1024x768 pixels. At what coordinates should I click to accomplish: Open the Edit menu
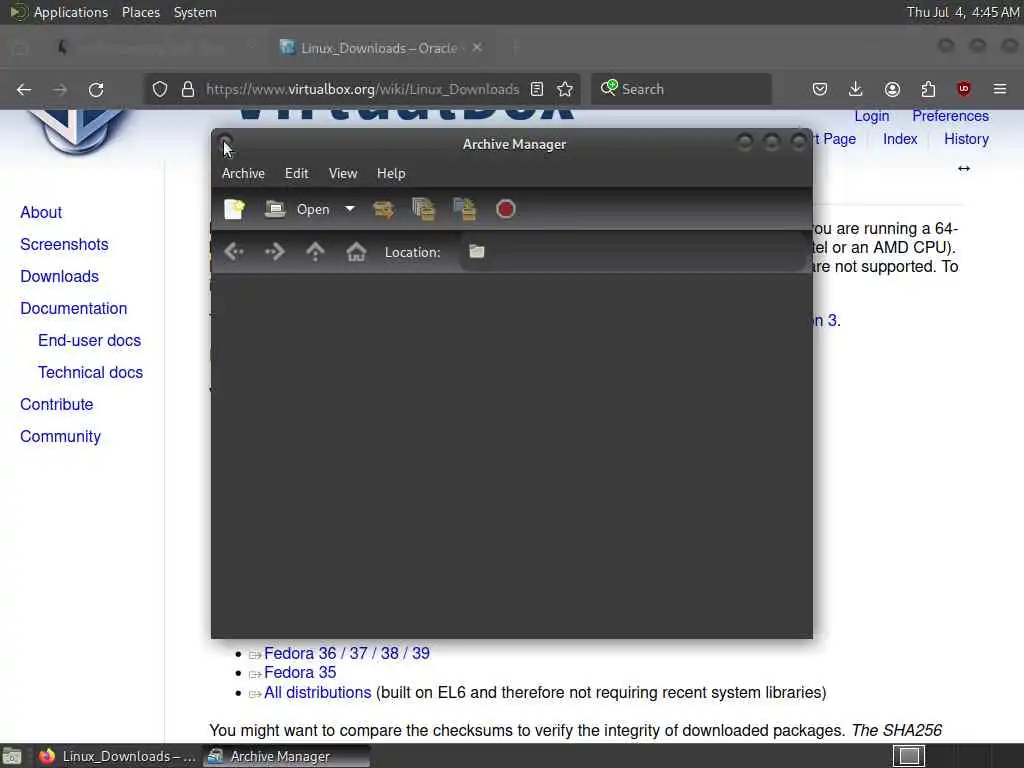click(296, 173)
